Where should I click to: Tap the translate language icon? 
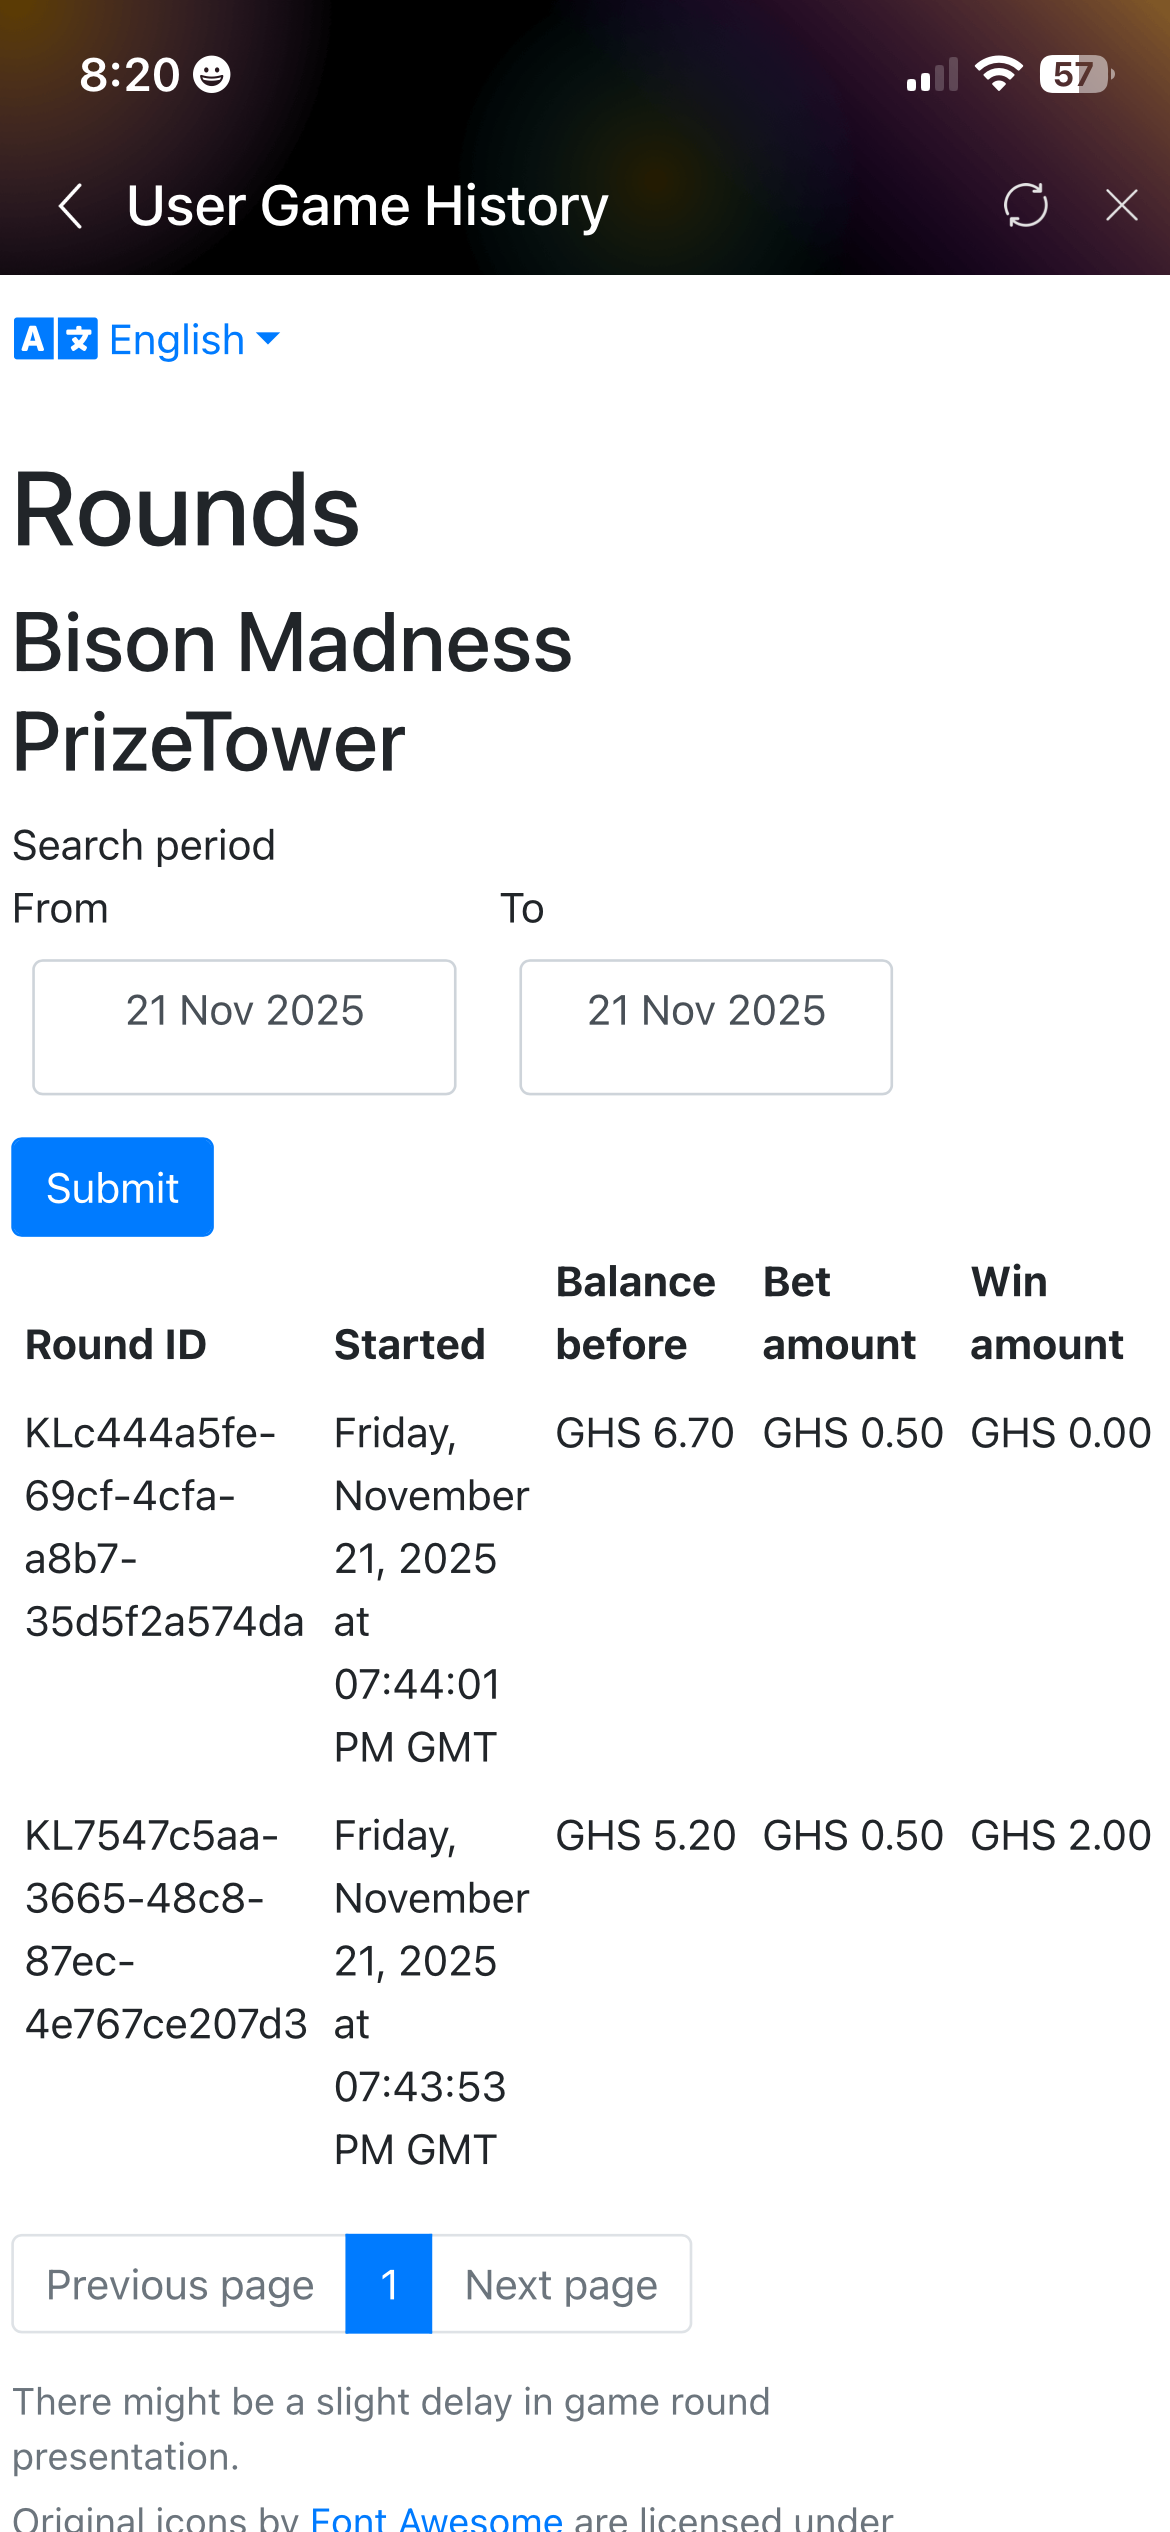pos(56,339)
